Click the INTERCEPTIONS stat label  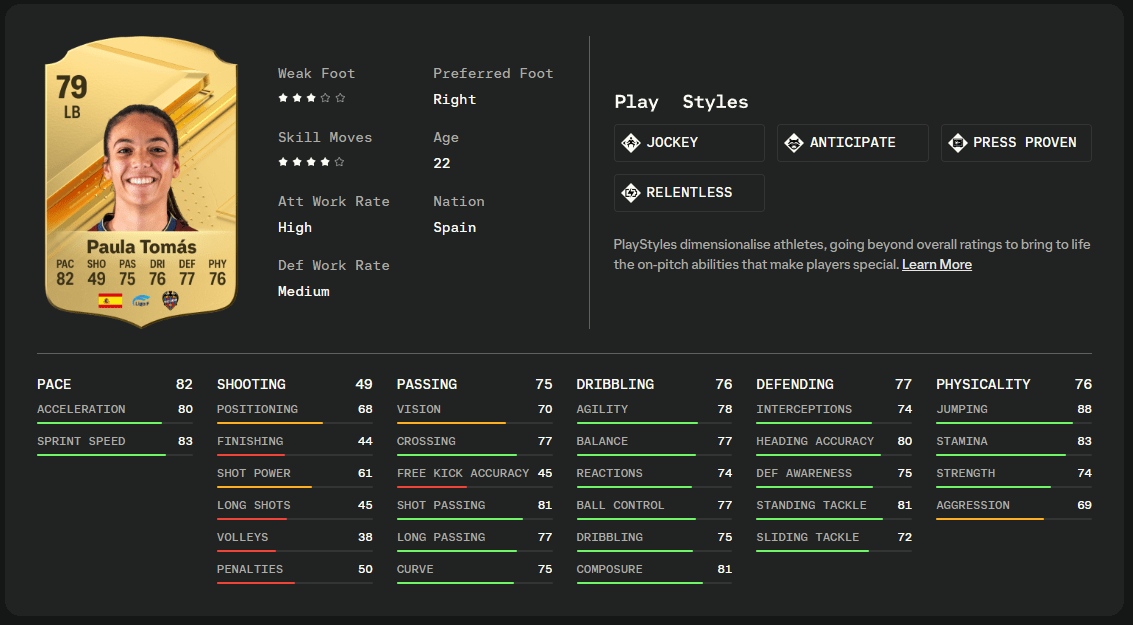(804, 409)
